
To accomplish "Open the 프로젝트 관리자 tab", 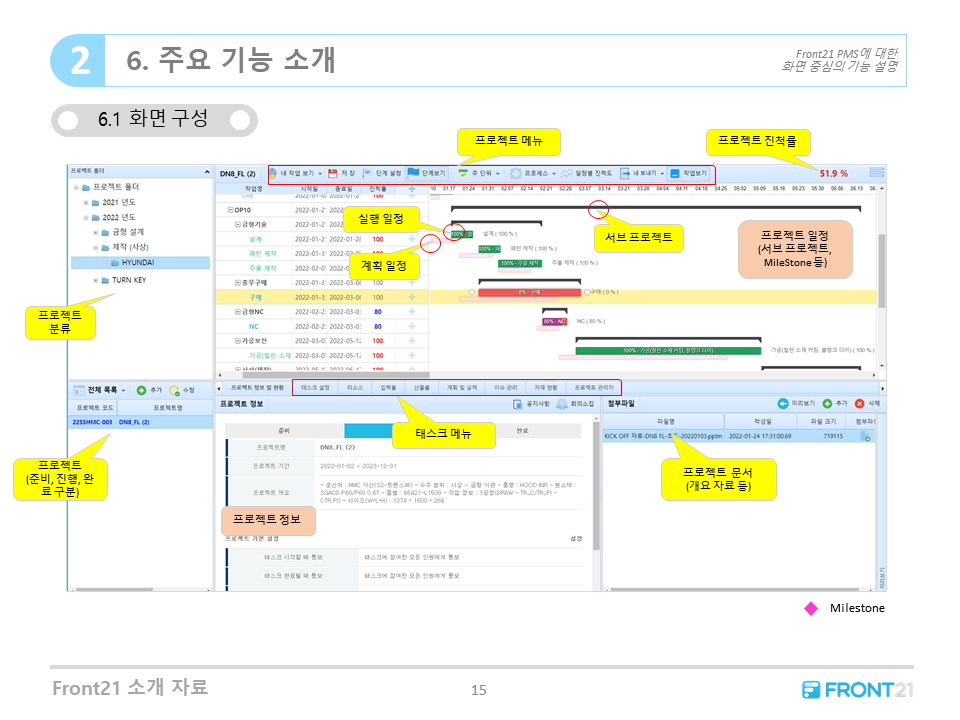I will coord(594,388).
